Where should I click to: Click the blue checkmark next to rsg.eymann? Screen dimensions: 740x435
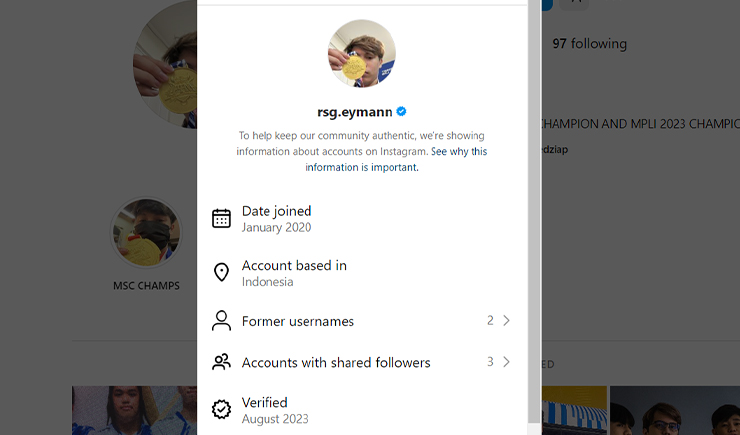(401, 112)
